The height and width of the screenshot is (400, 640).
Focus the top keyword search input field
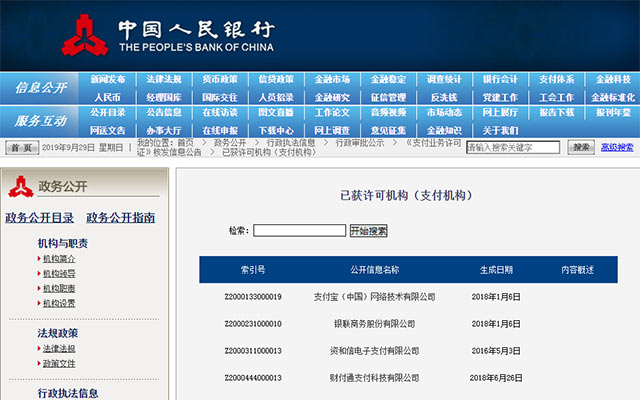pos(514,147)
